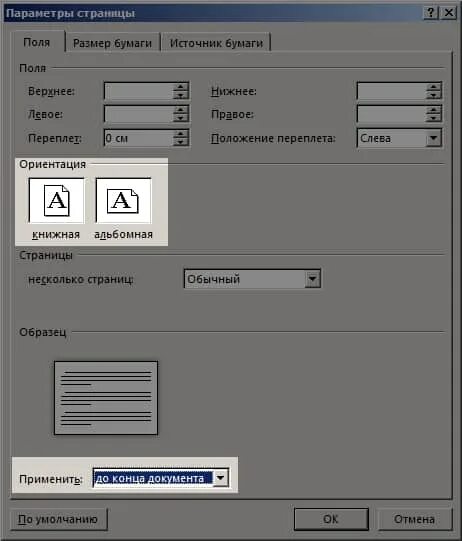Screen dimensions: 462x541
Task: Increase the Верхнее margin value
Action: point(180,87)
